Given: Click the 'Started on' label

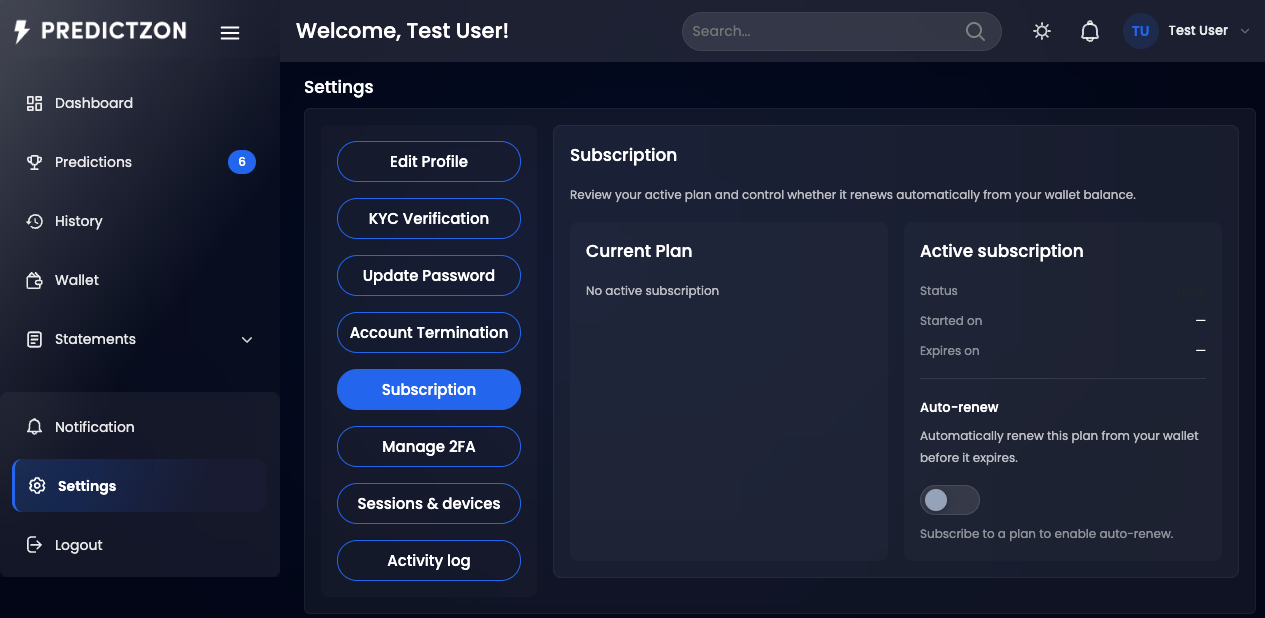Looking at the screenshot, I should pos(951,321).
